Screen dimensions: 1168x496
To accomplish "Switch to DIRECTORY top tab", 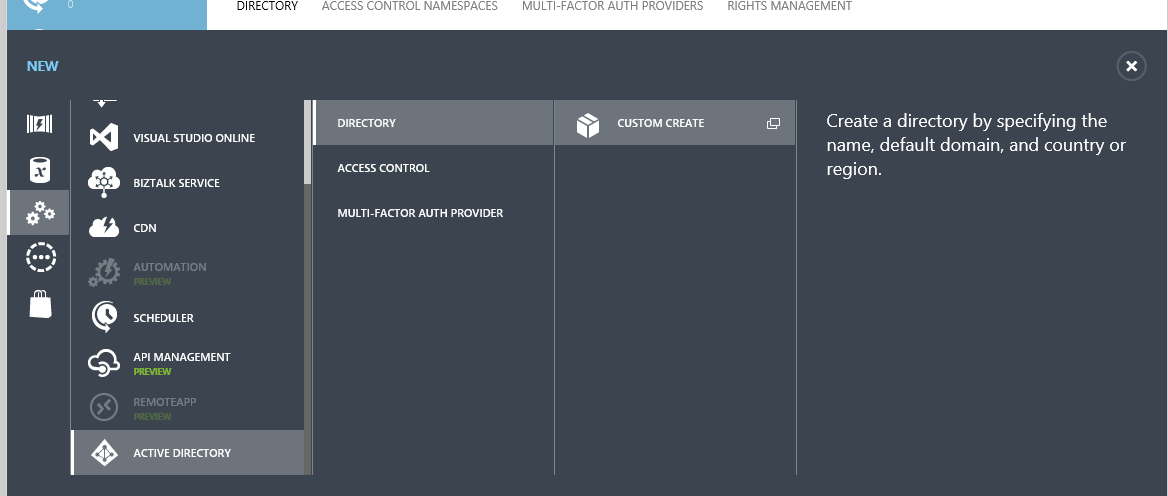I will [x=267, y=6].
